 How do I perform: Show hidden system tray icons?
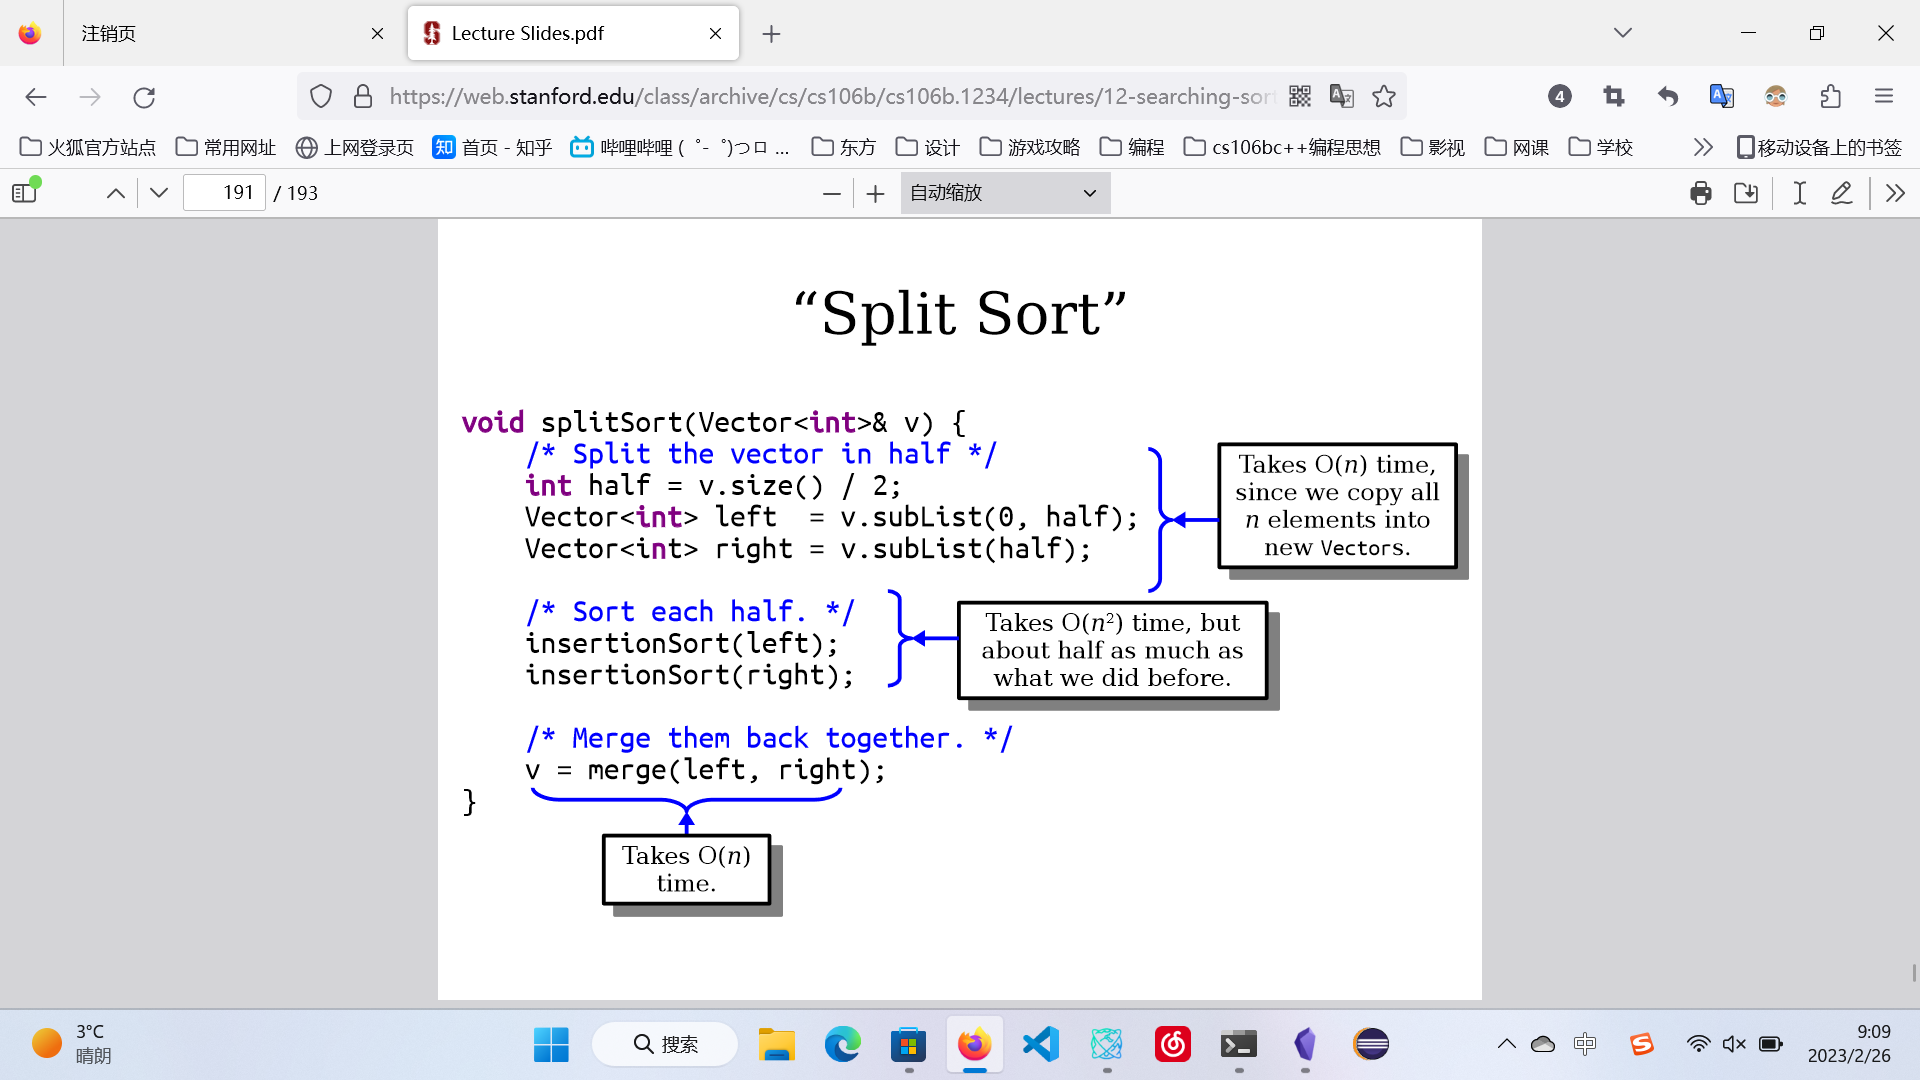[x=1506, y=1044]
